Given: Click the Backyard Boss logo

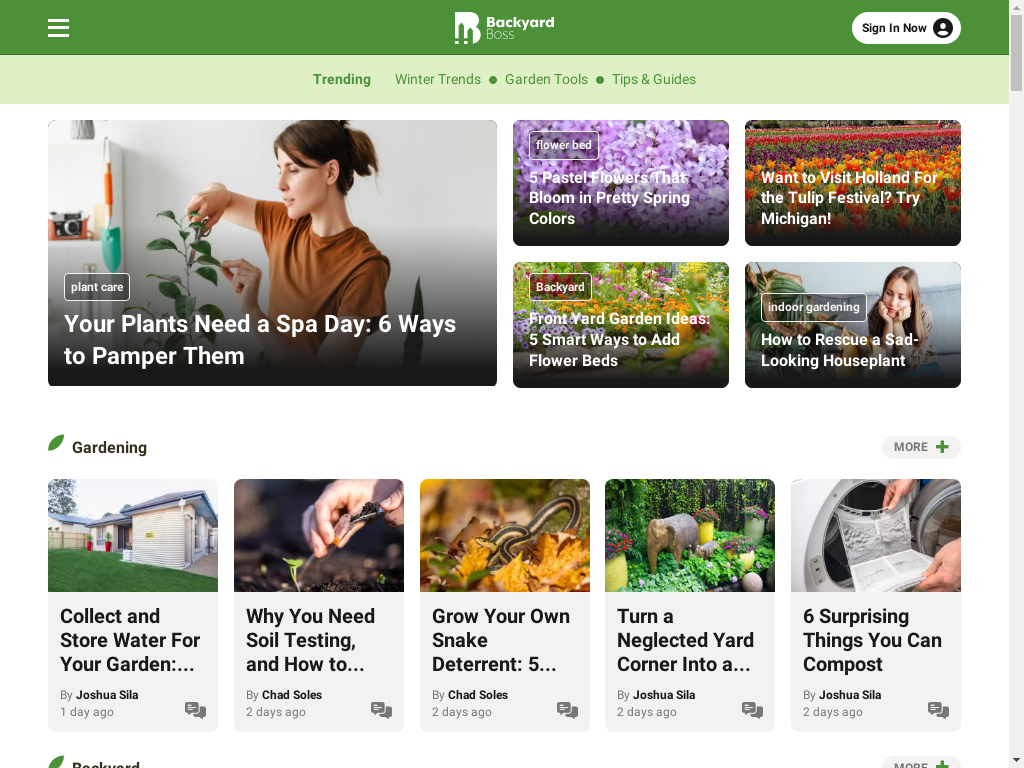Looking at the screenshot, I should [x=504, y=28].
